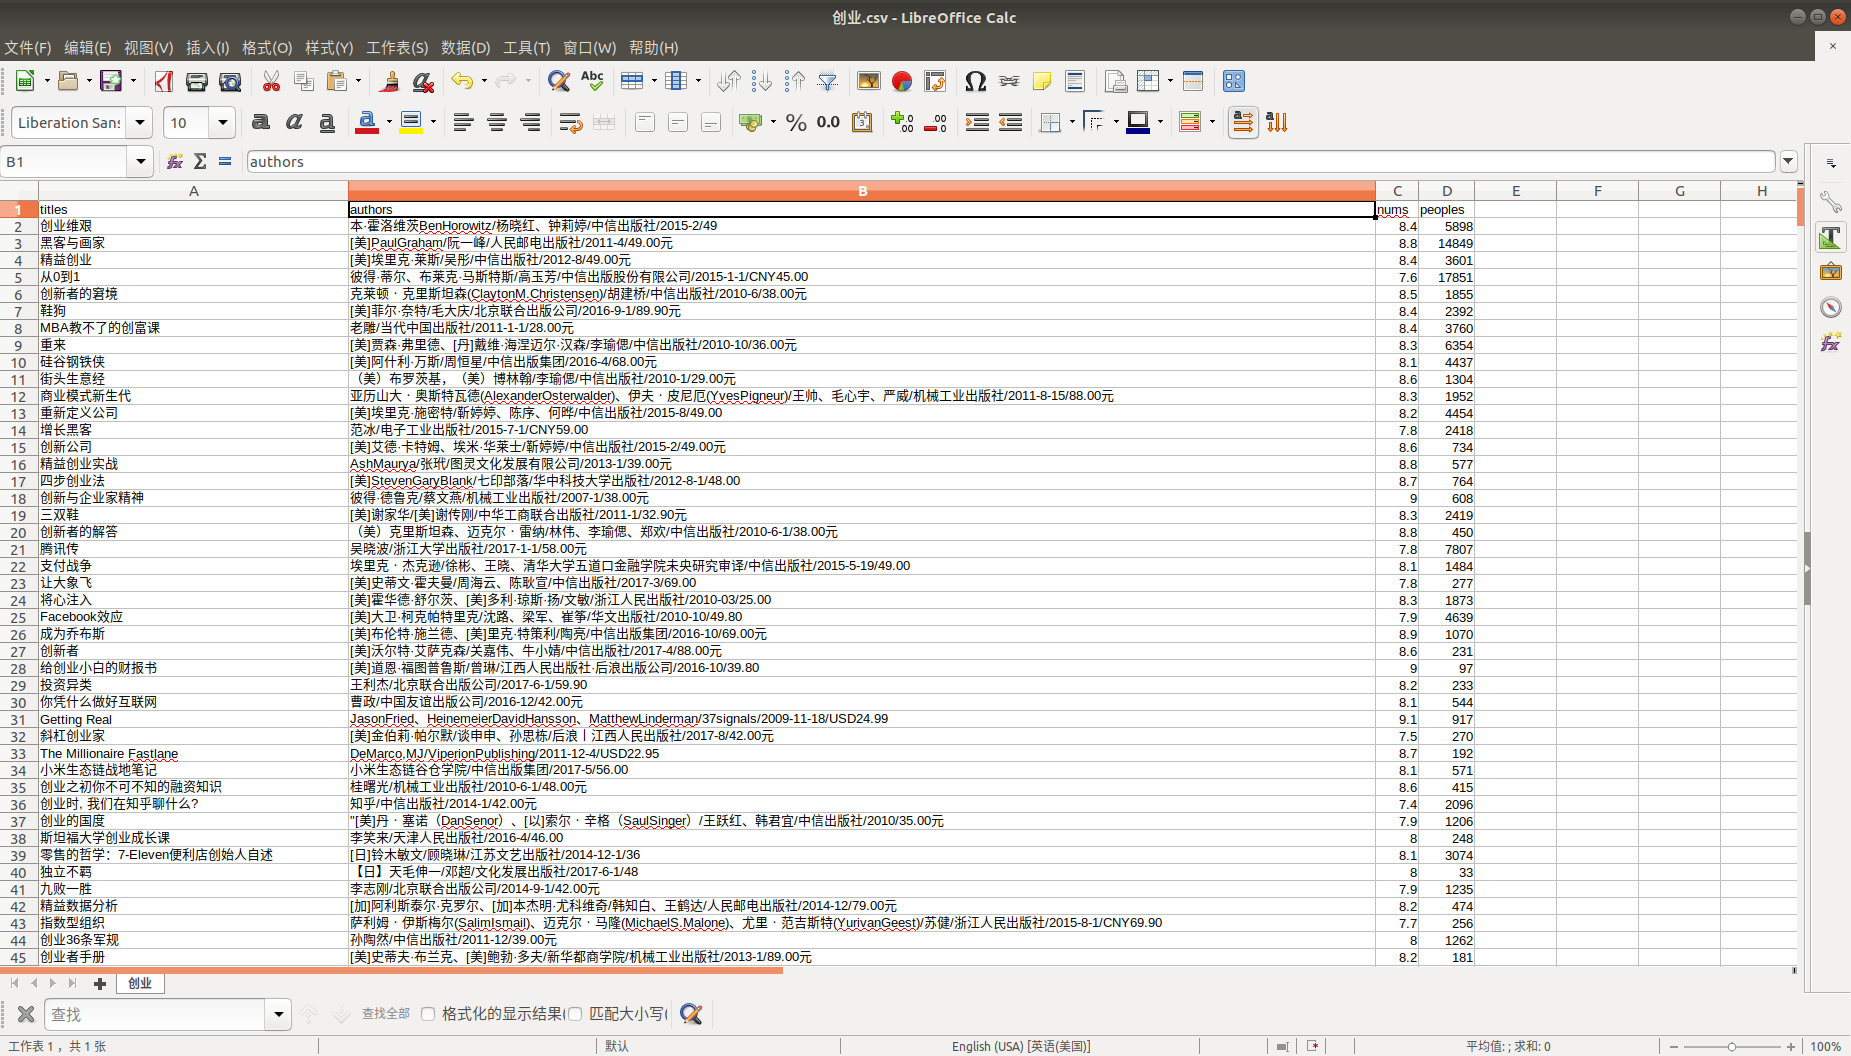This screenshot has width=1851, height=1056.
Task: Apply yellow background color swatch
Action: [x=411, y=122]
